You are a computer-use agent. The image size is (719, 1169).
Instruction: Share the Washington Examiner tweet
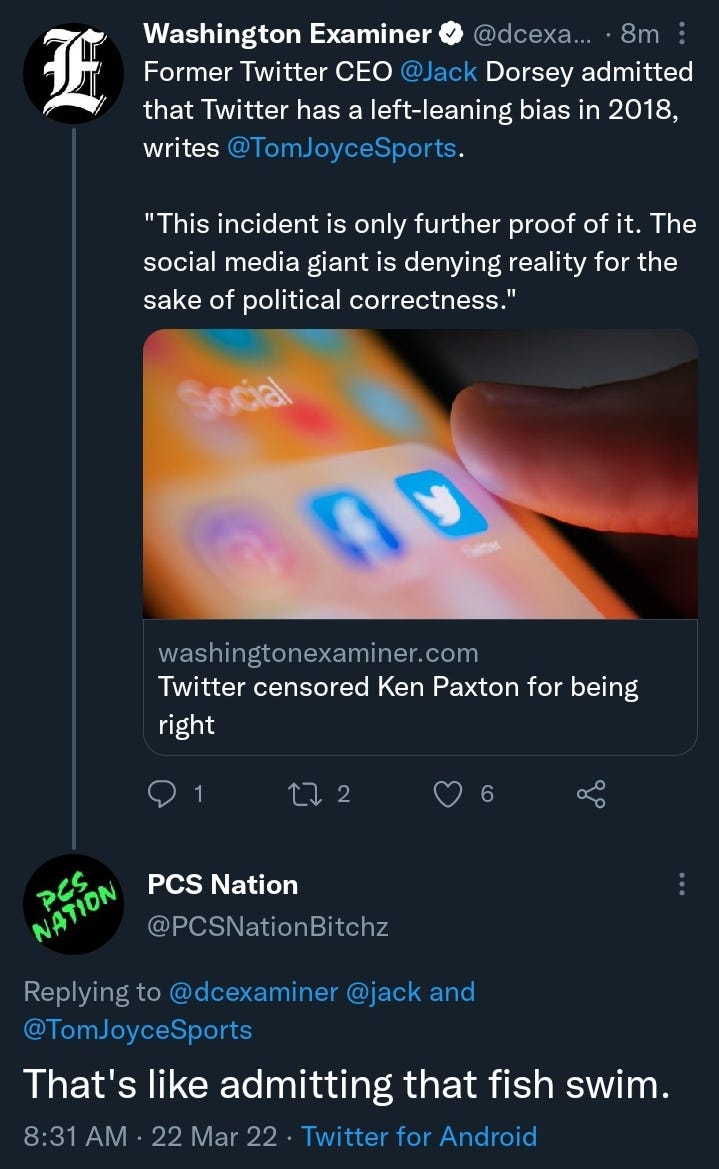pos(591,794)
